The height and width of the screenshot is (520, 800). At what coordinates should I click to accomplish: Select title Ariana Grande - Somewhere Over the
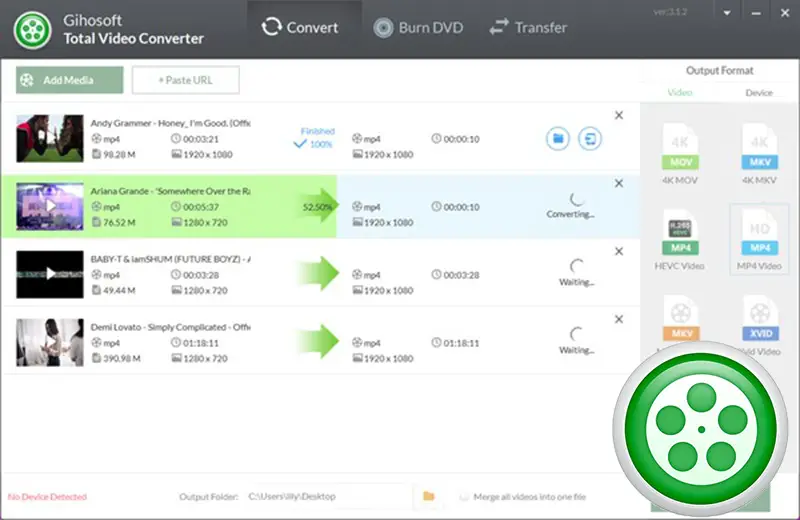click(x=170, y=191)
